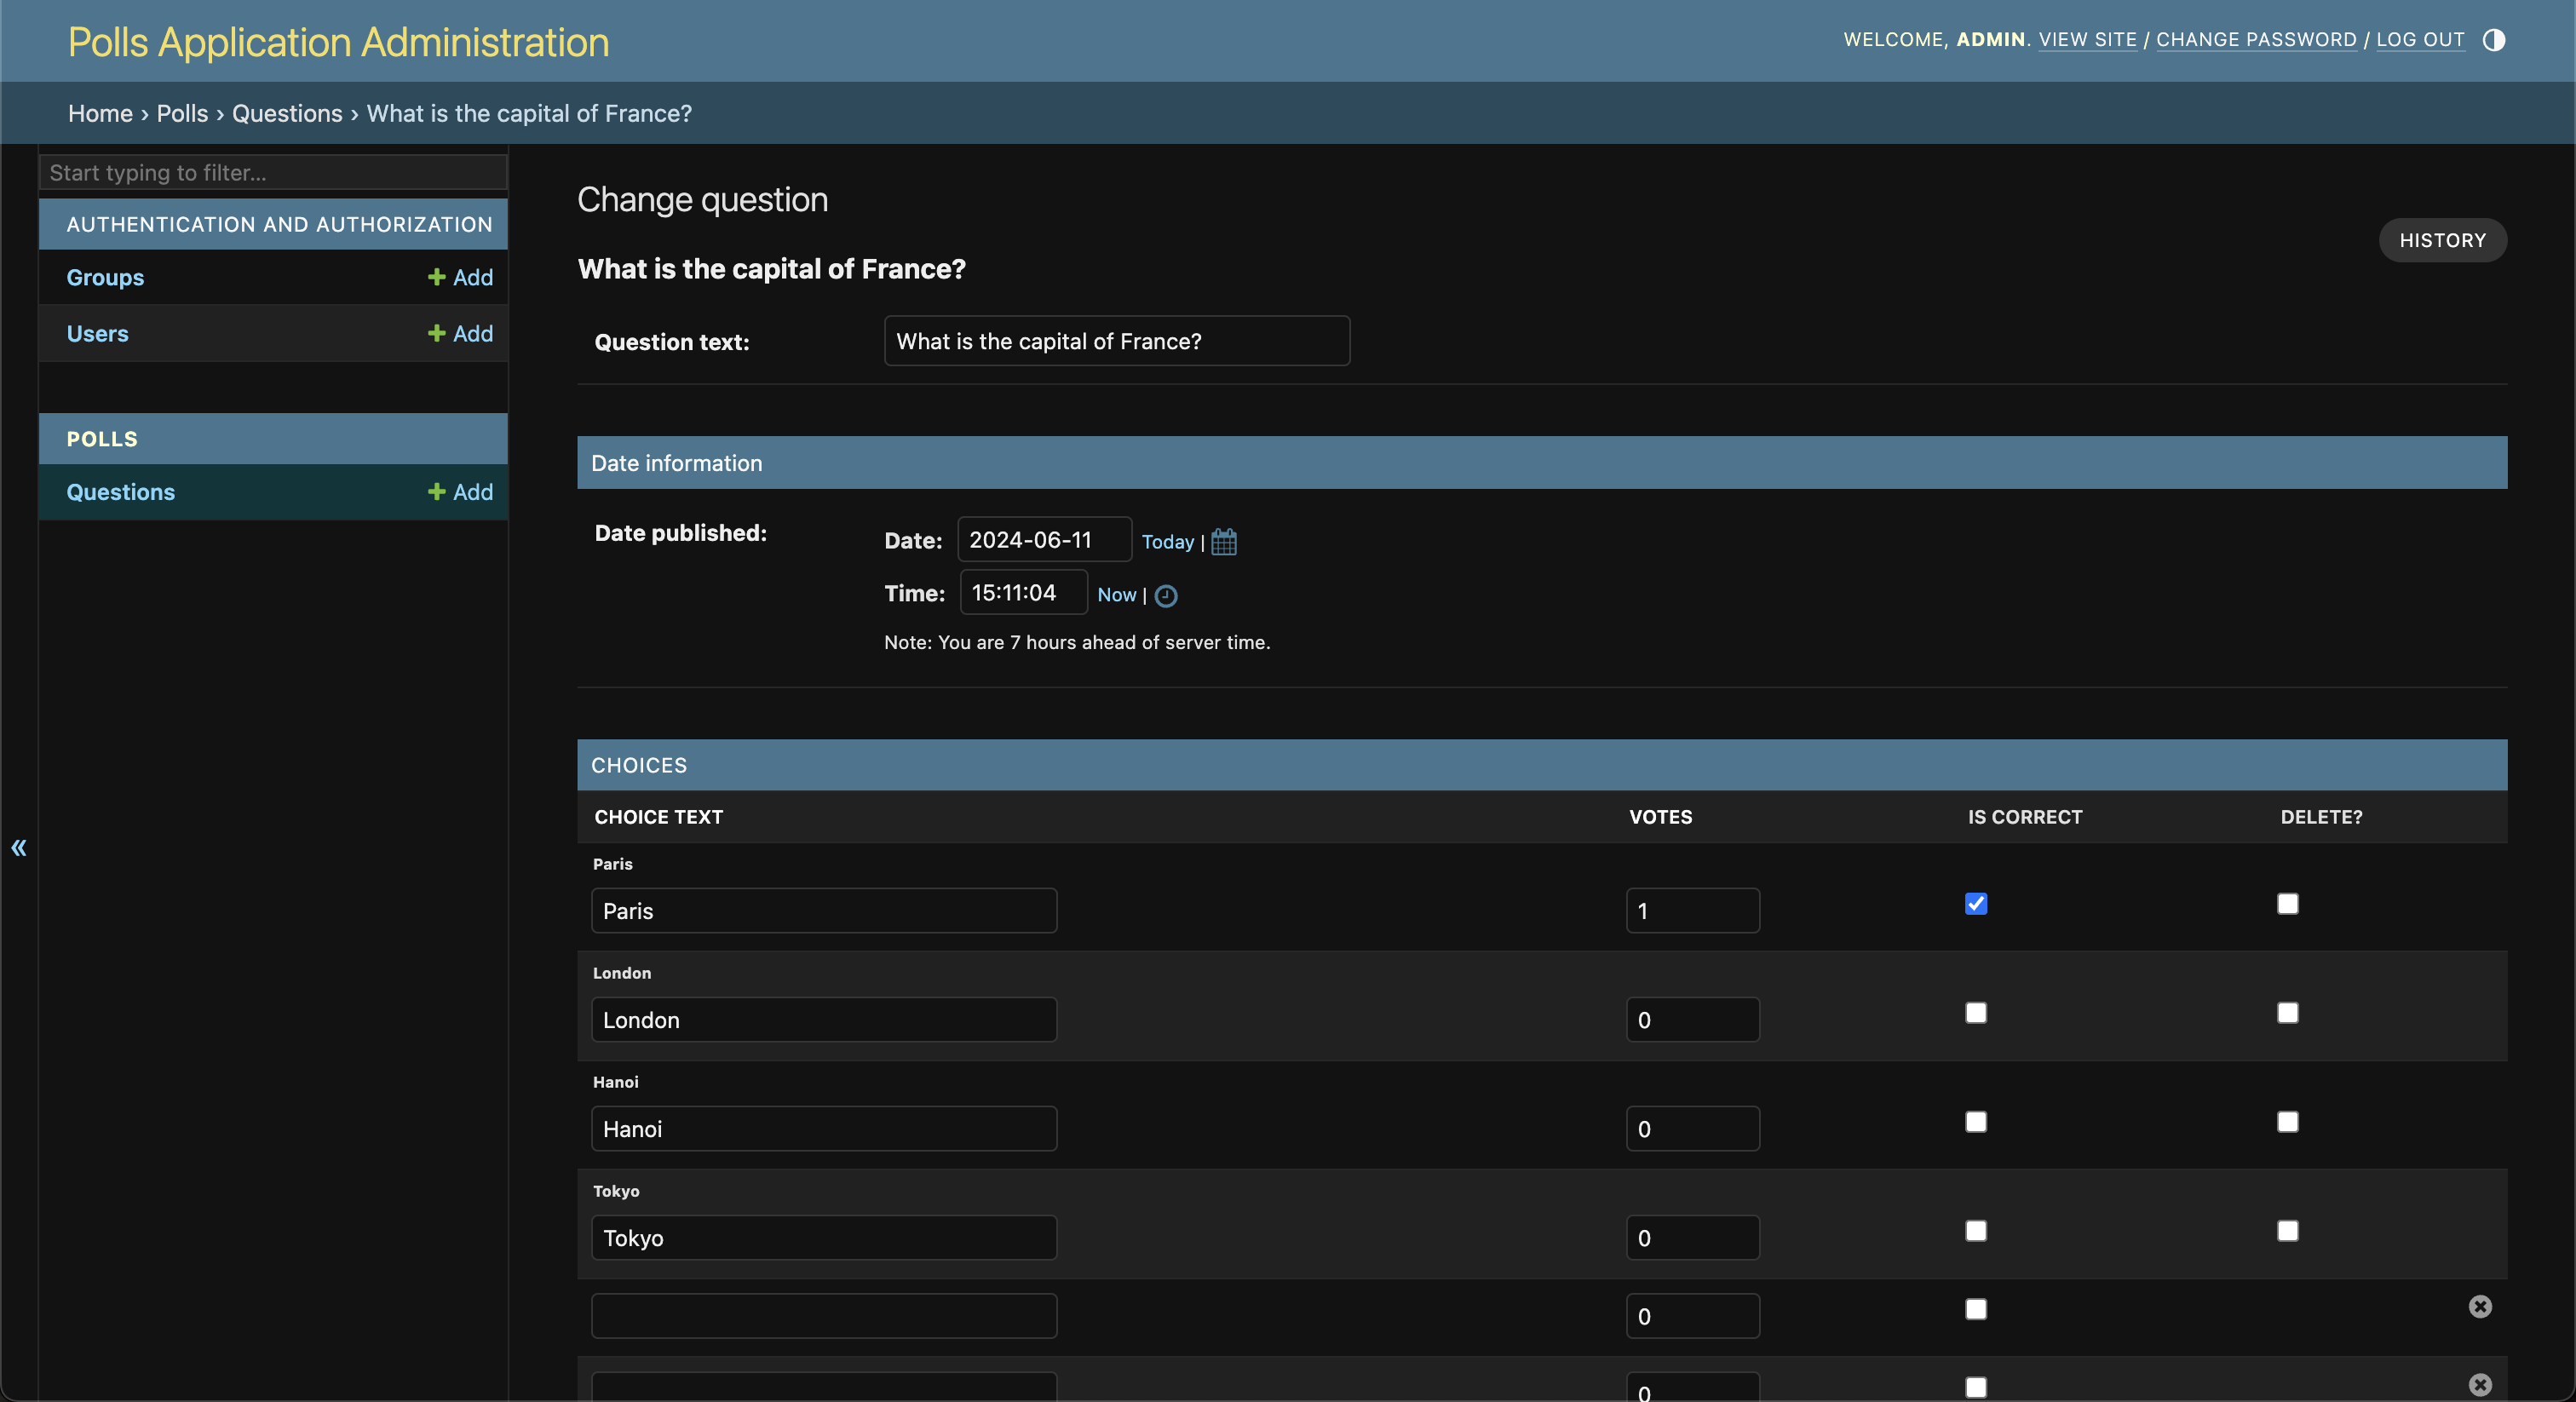Mark London as the correct choice

(1975, 1013)
